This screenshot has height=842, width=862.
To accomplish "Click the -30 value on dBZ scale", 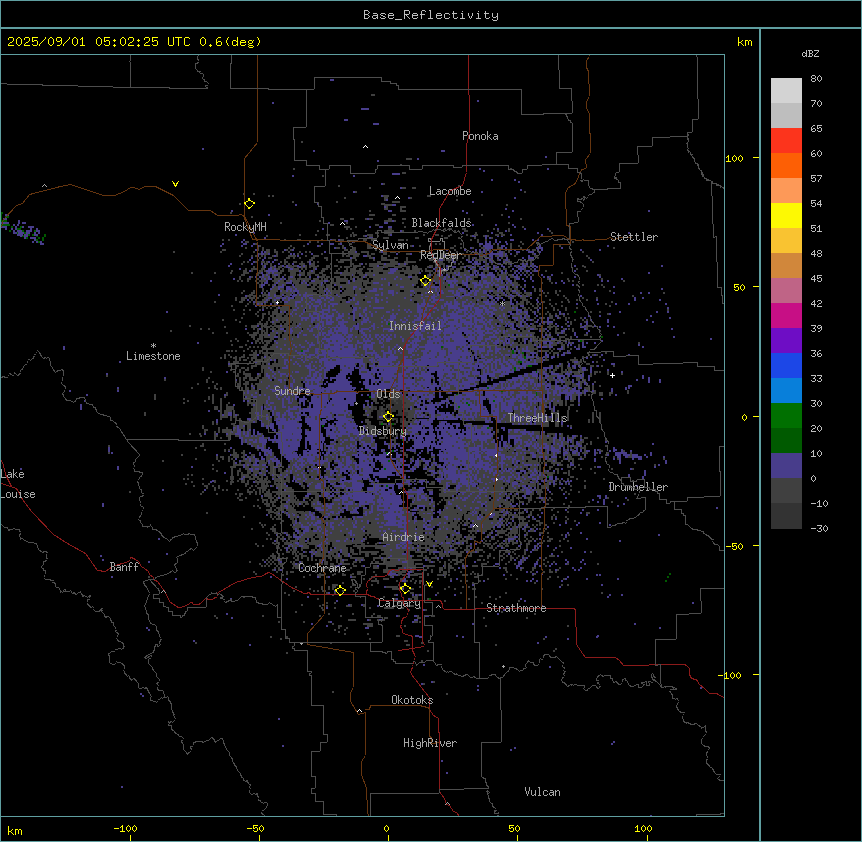I will [x=819, y=528].
